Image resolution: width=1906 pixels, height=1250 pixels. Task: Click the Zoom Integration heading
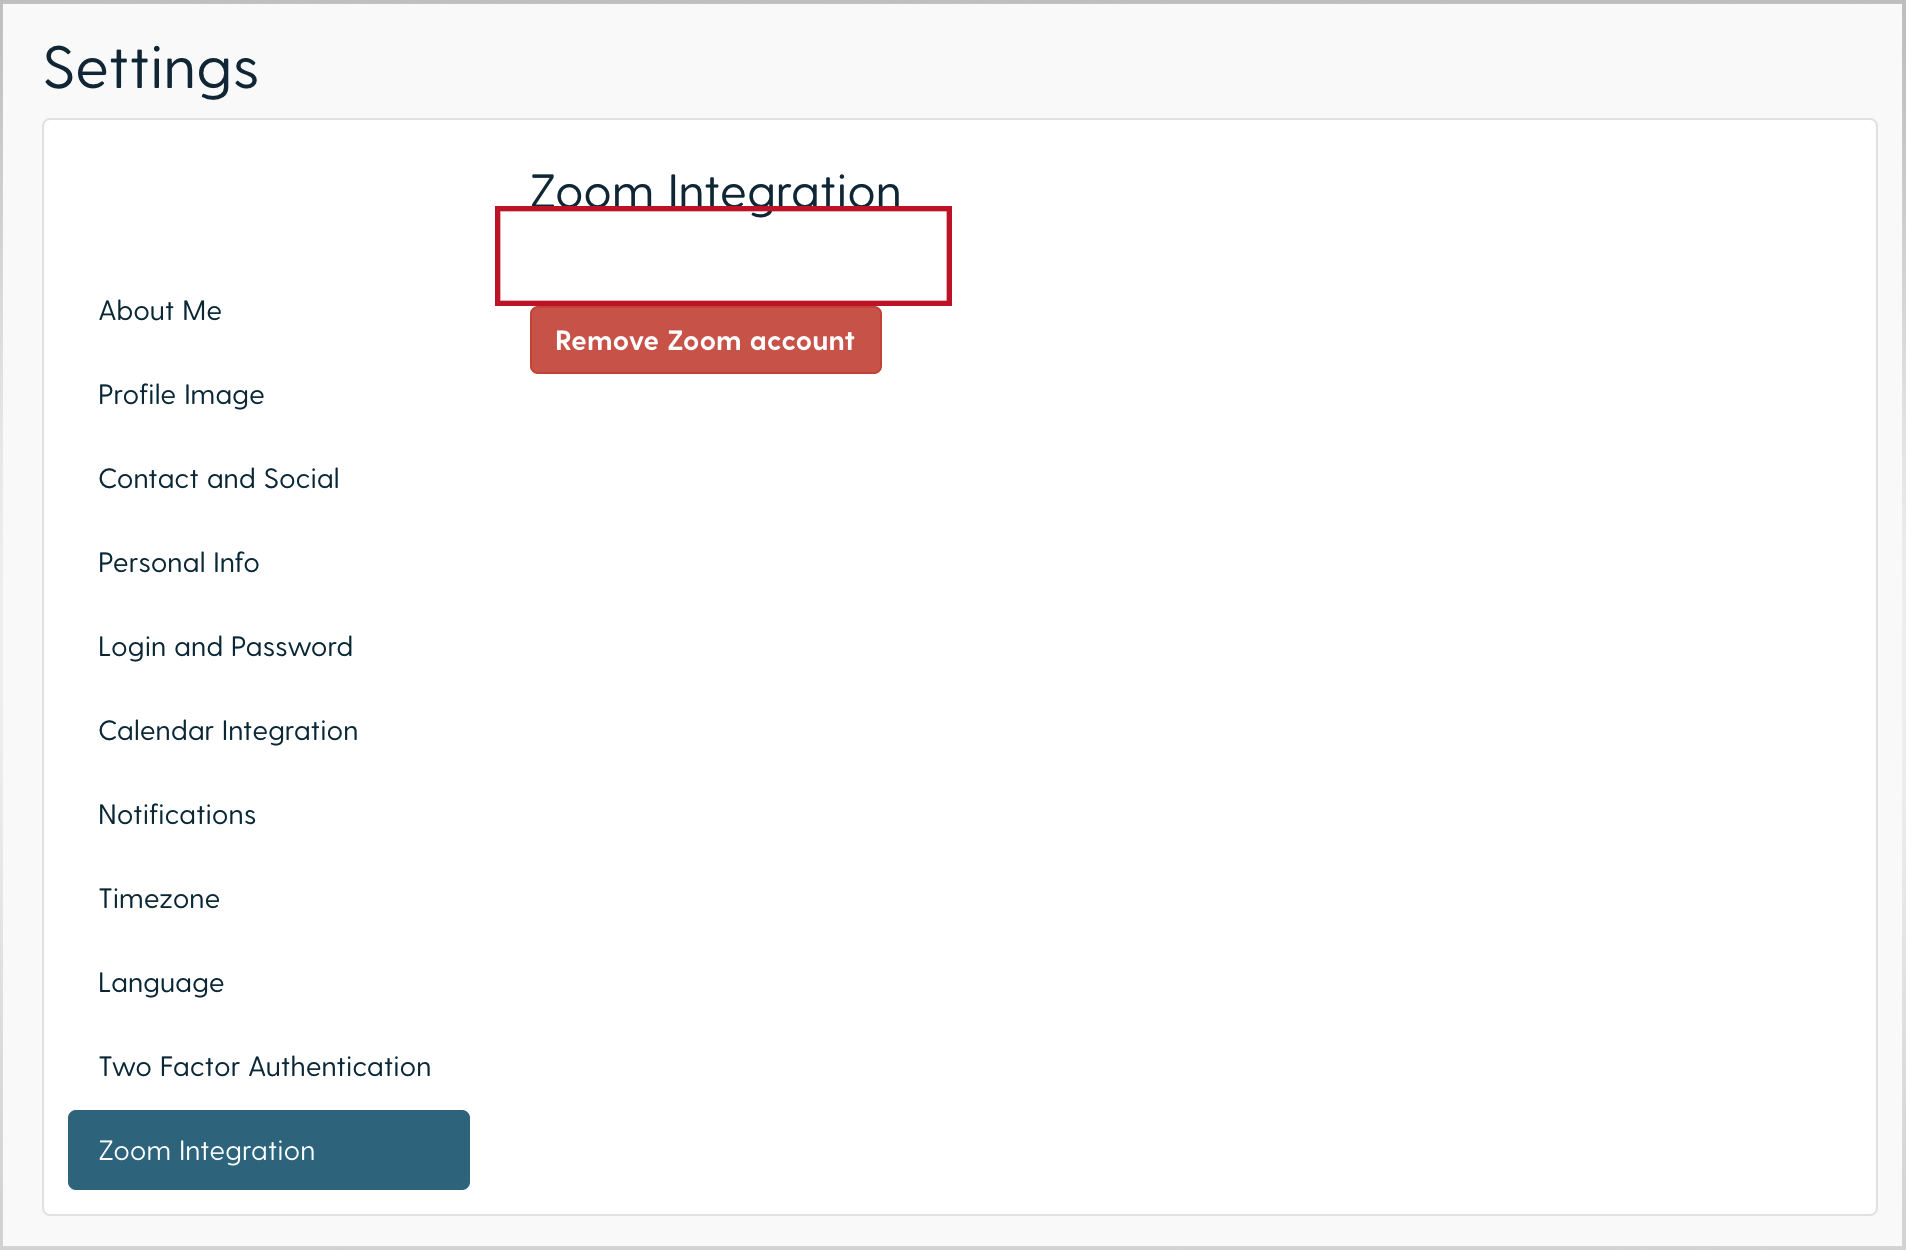[713, 192]
